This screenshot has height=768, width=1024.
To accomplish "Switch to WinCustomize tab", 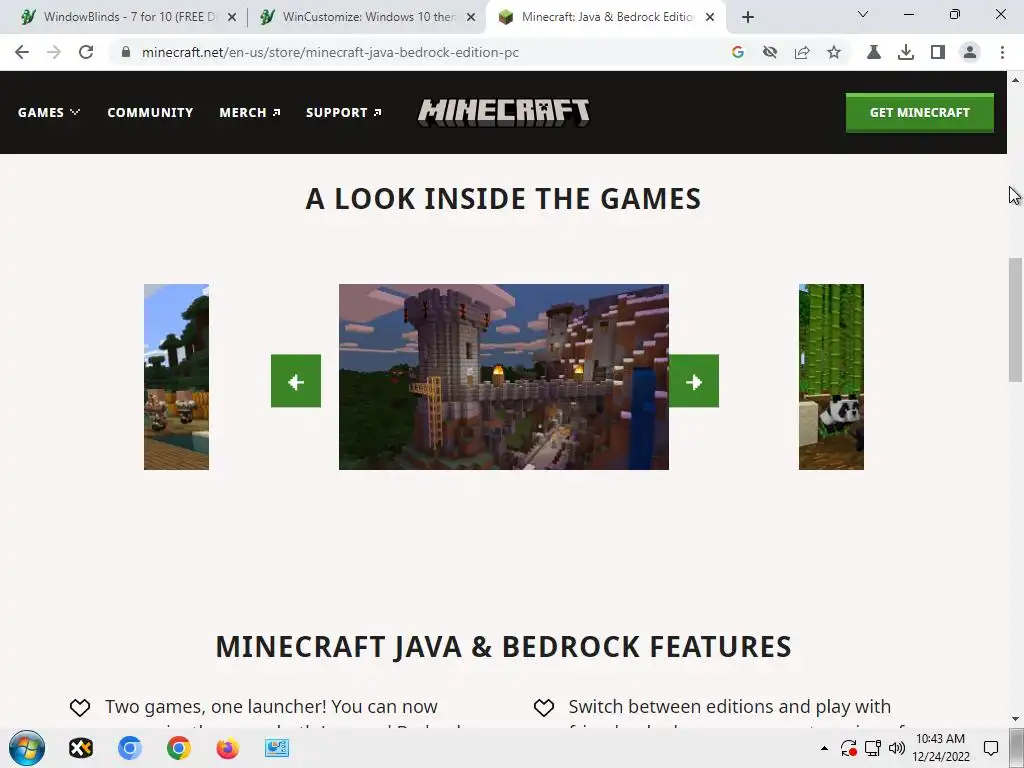I will click(x=368, y=17).
